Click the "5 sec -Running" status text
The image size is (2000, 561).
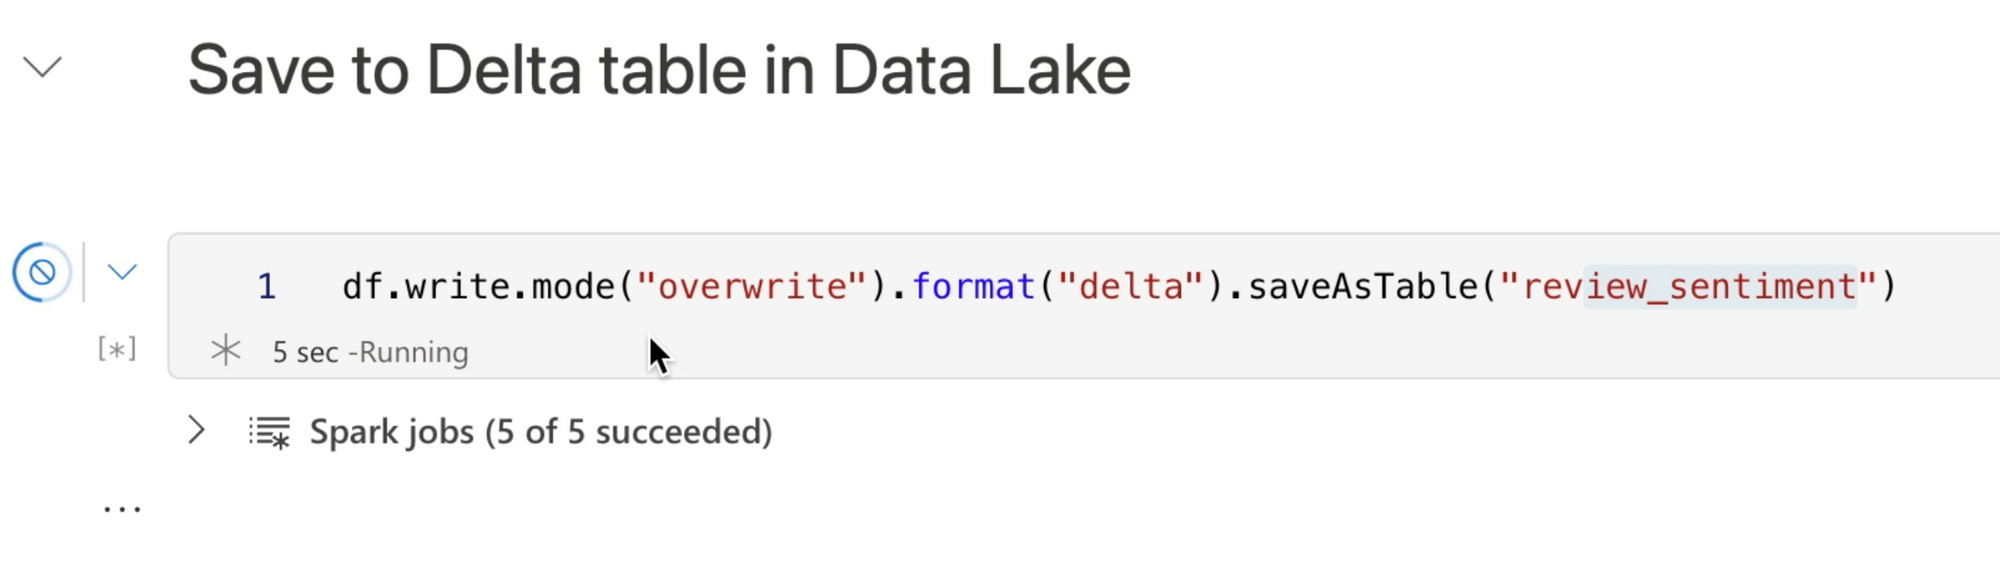(370, 352)
